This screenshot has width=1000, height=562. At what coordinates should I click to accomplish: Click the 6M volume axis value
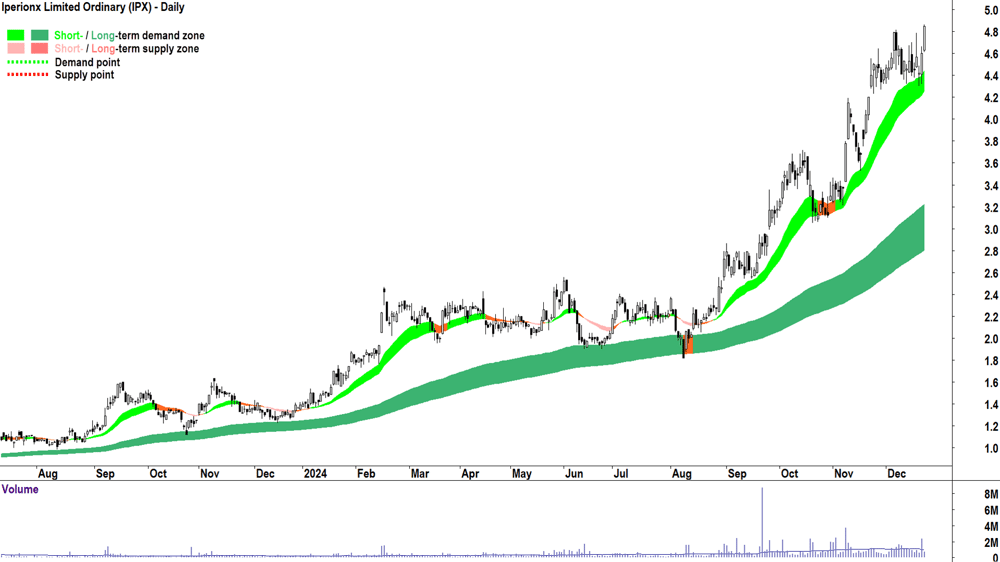tap(991, 510)
